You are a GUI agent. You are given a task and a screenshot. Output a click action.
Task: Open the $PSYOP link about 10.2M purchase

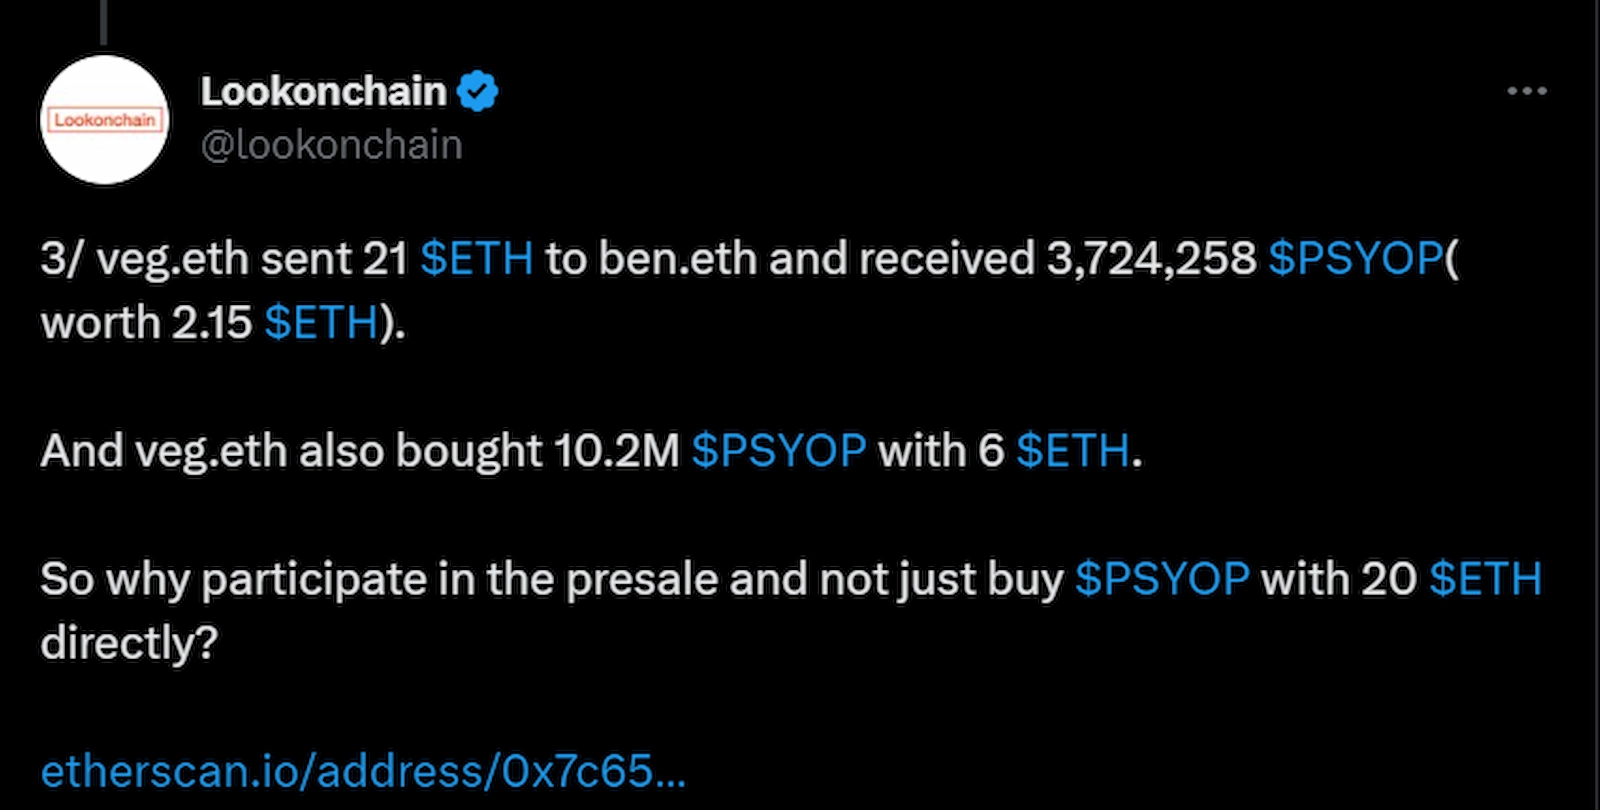coord(779,451)
